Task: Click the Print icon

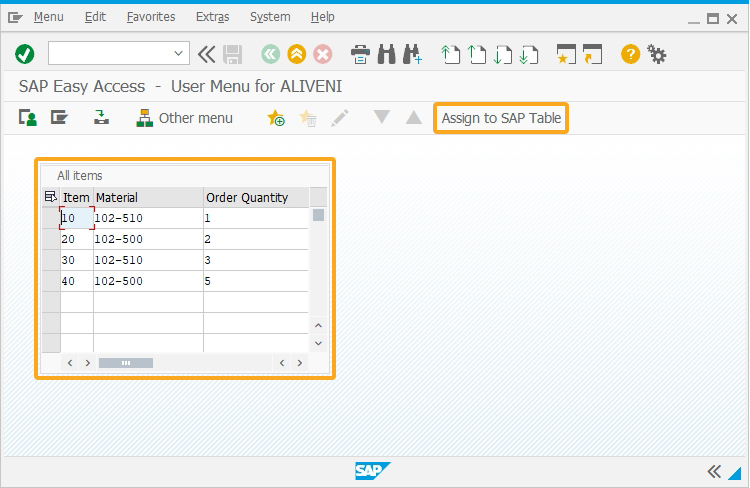Action: coord(360,54)
